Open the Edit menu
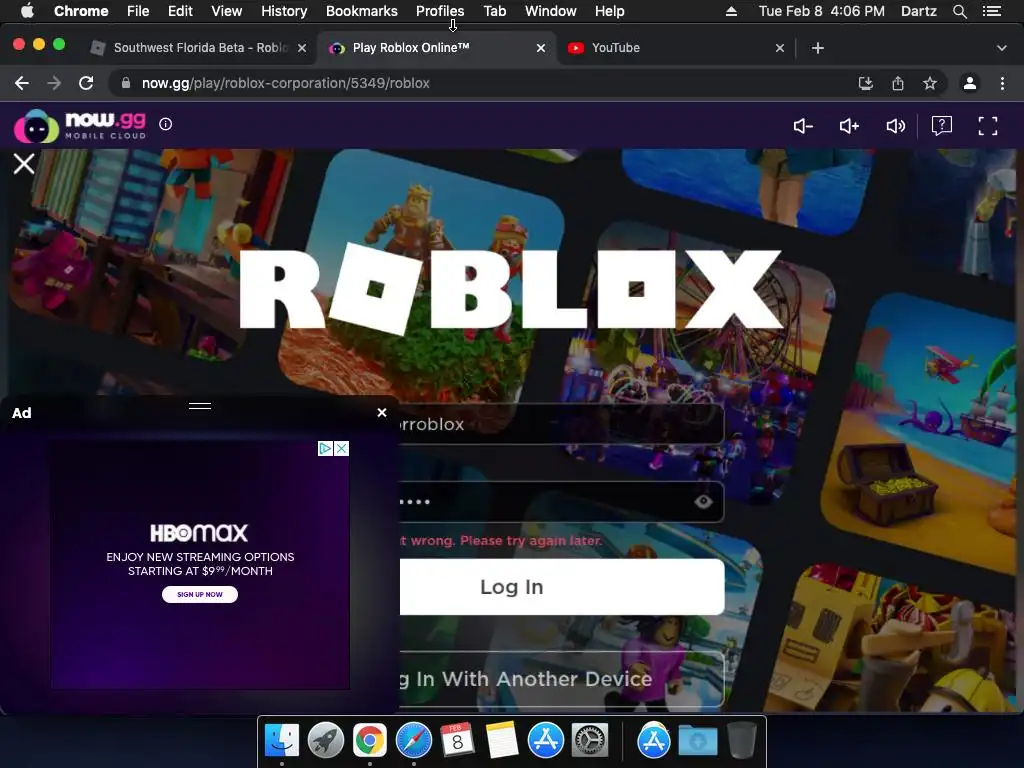 (x=180, y=11)
